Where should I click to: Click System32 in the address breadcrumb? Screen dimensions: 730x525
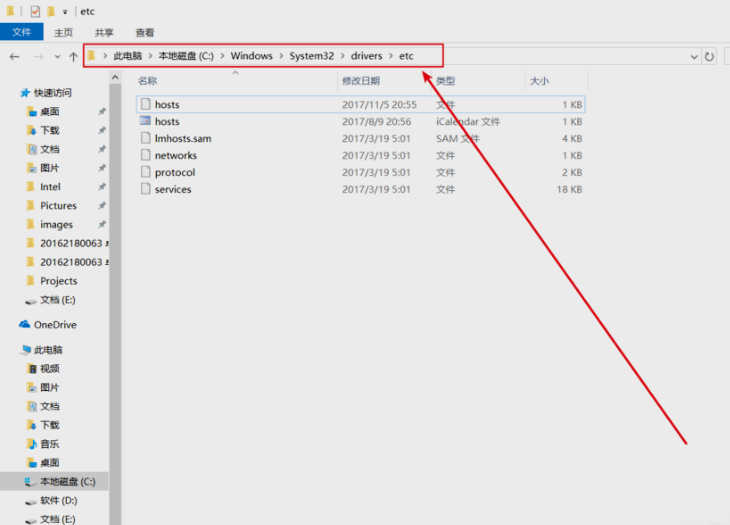(311, 56)
